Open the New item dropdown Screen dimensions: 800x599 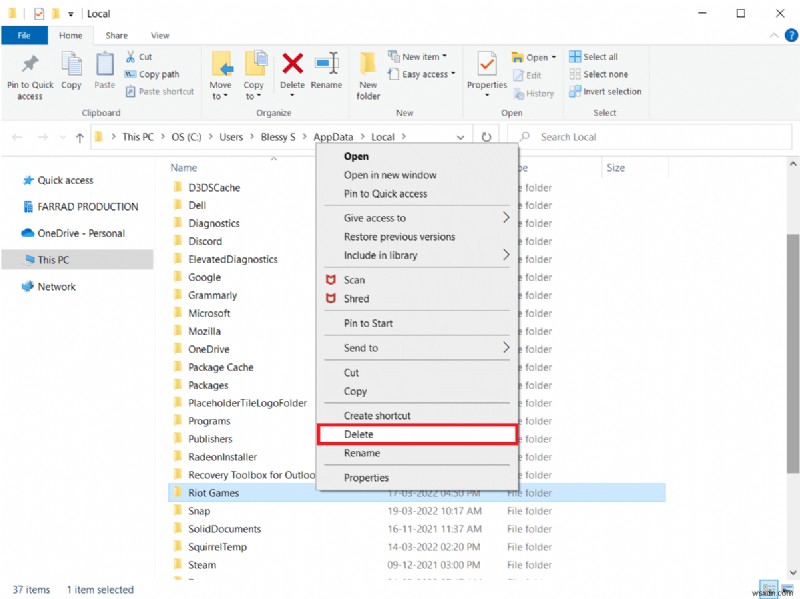pos(421,57)
